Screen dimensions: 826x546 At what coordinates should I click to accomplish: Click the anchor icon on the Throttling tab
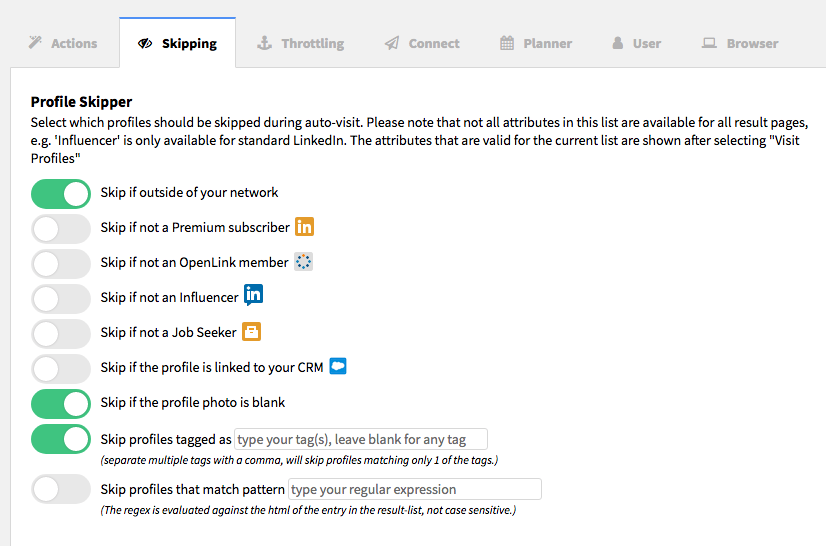[264, 43]
